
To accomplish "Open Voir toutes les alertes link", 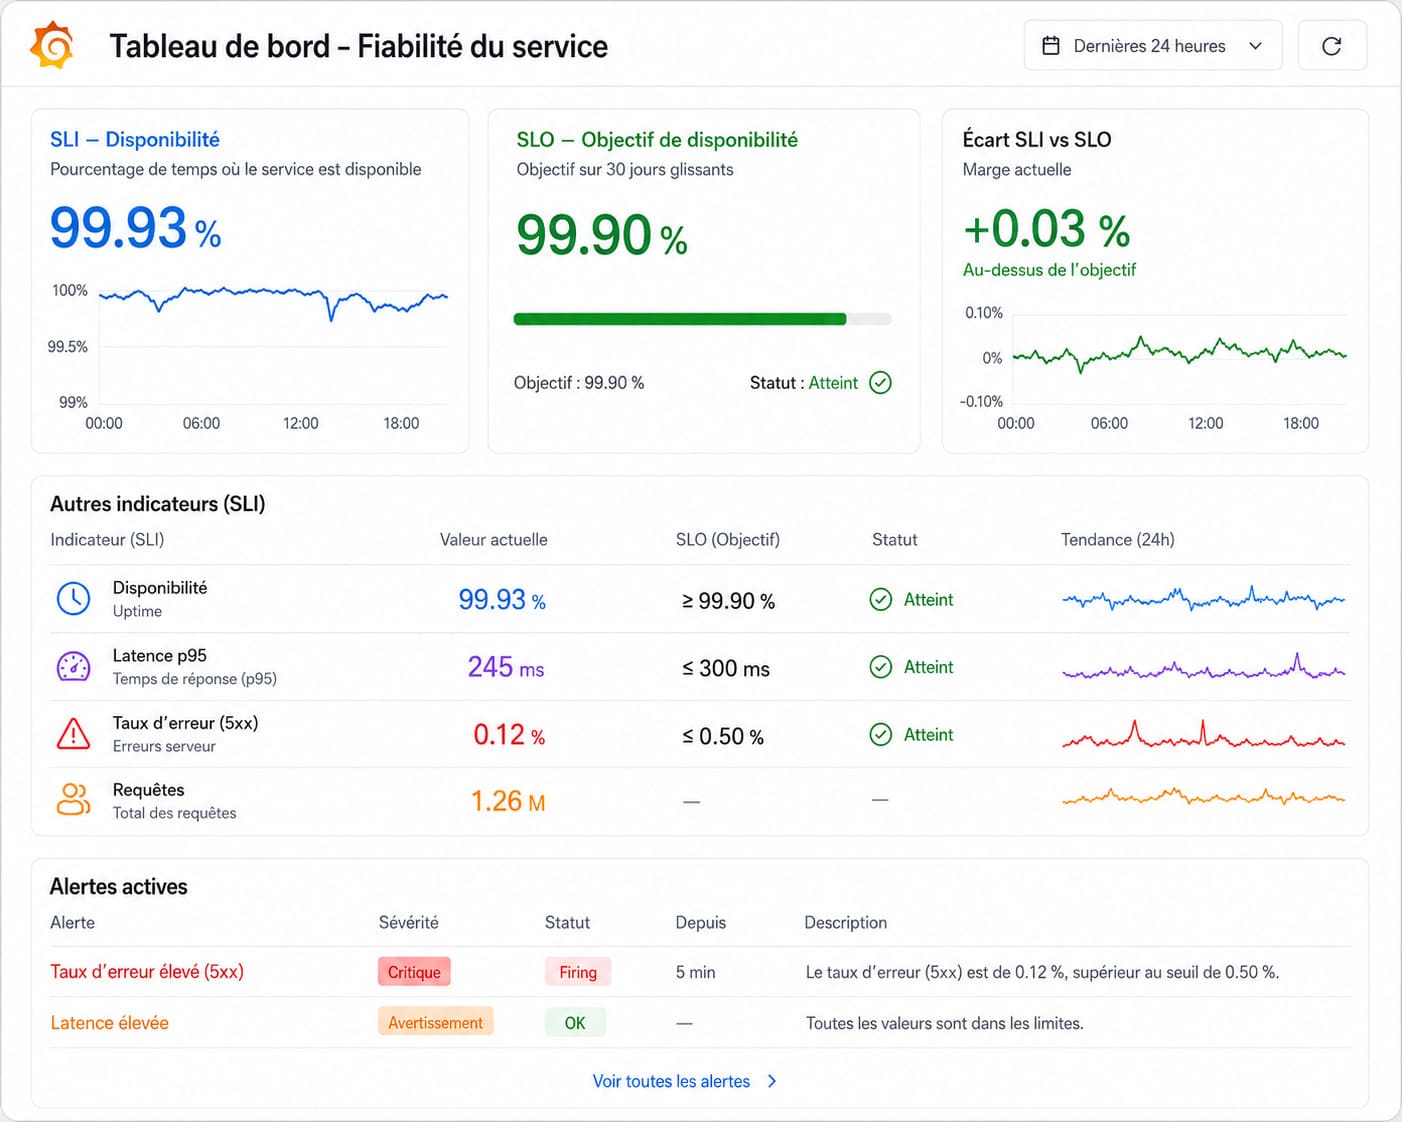I will pyautogui.click(x=671, y=1081).
